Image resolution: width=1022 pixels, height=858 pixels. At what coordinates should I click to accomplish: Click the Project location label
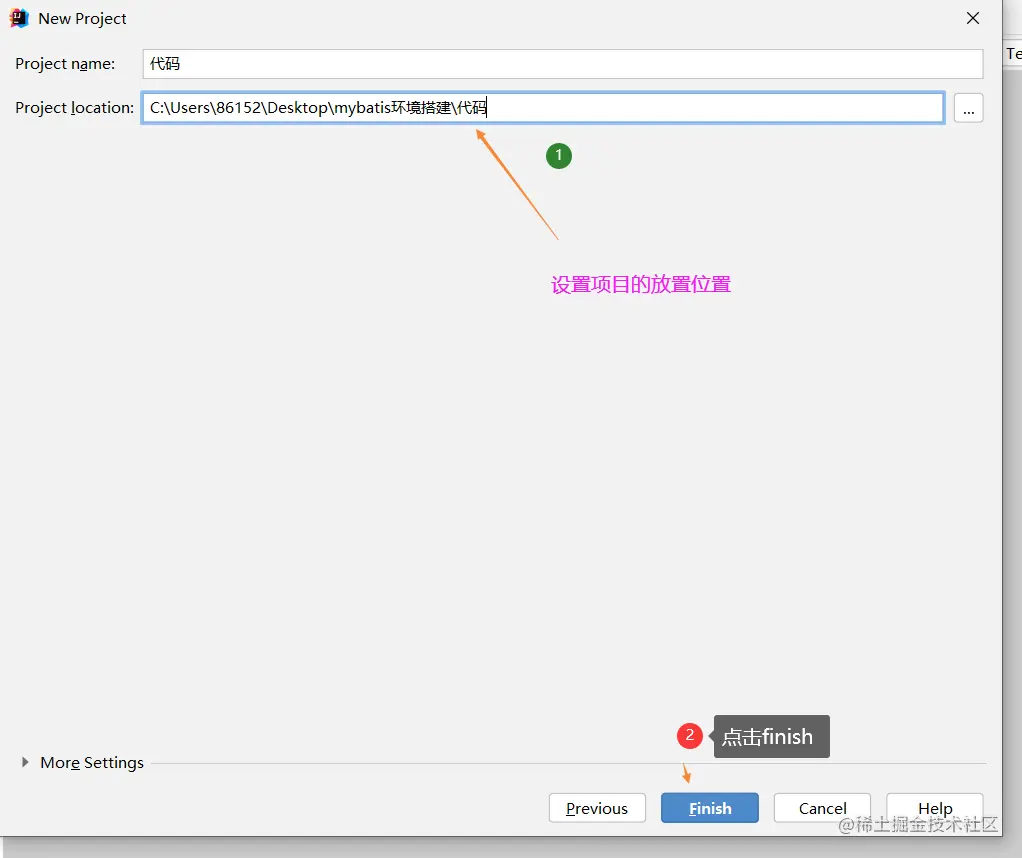pyautogui.click(x=74, y=108)
